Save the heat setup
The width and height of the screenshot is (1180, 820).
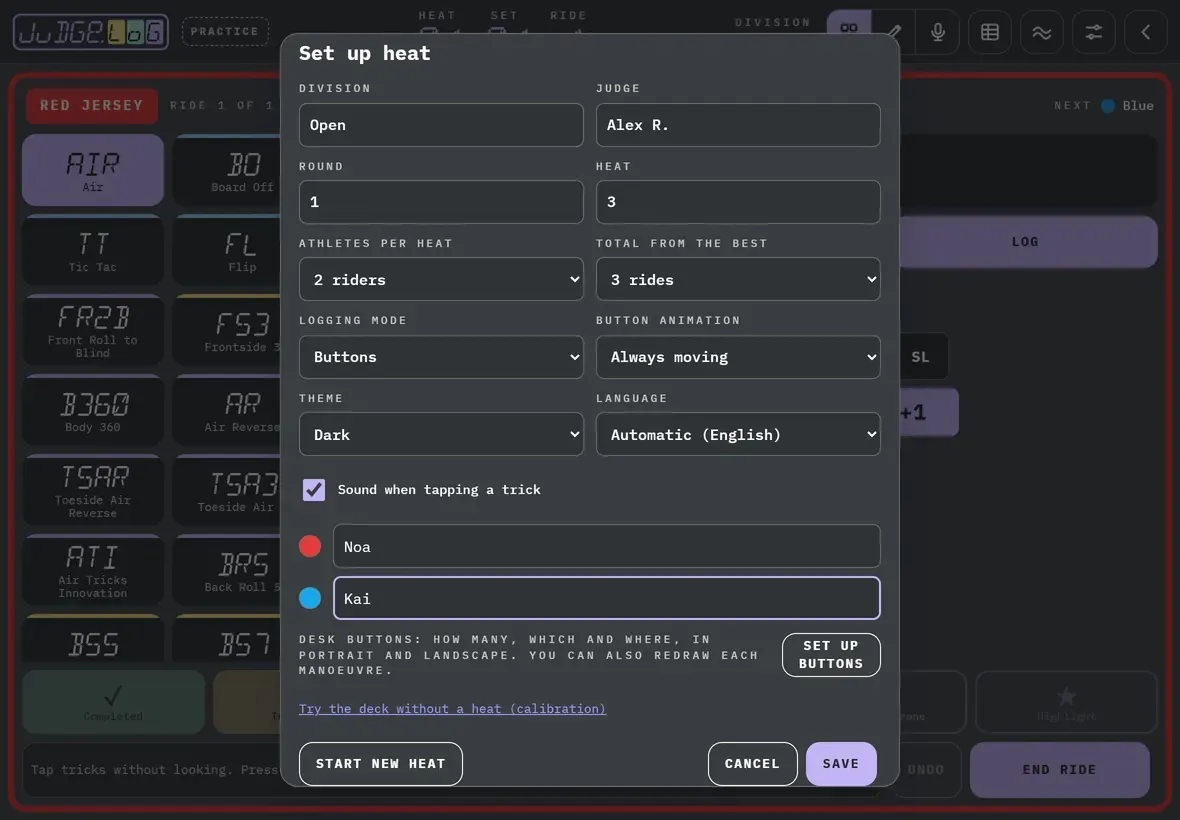841,764
